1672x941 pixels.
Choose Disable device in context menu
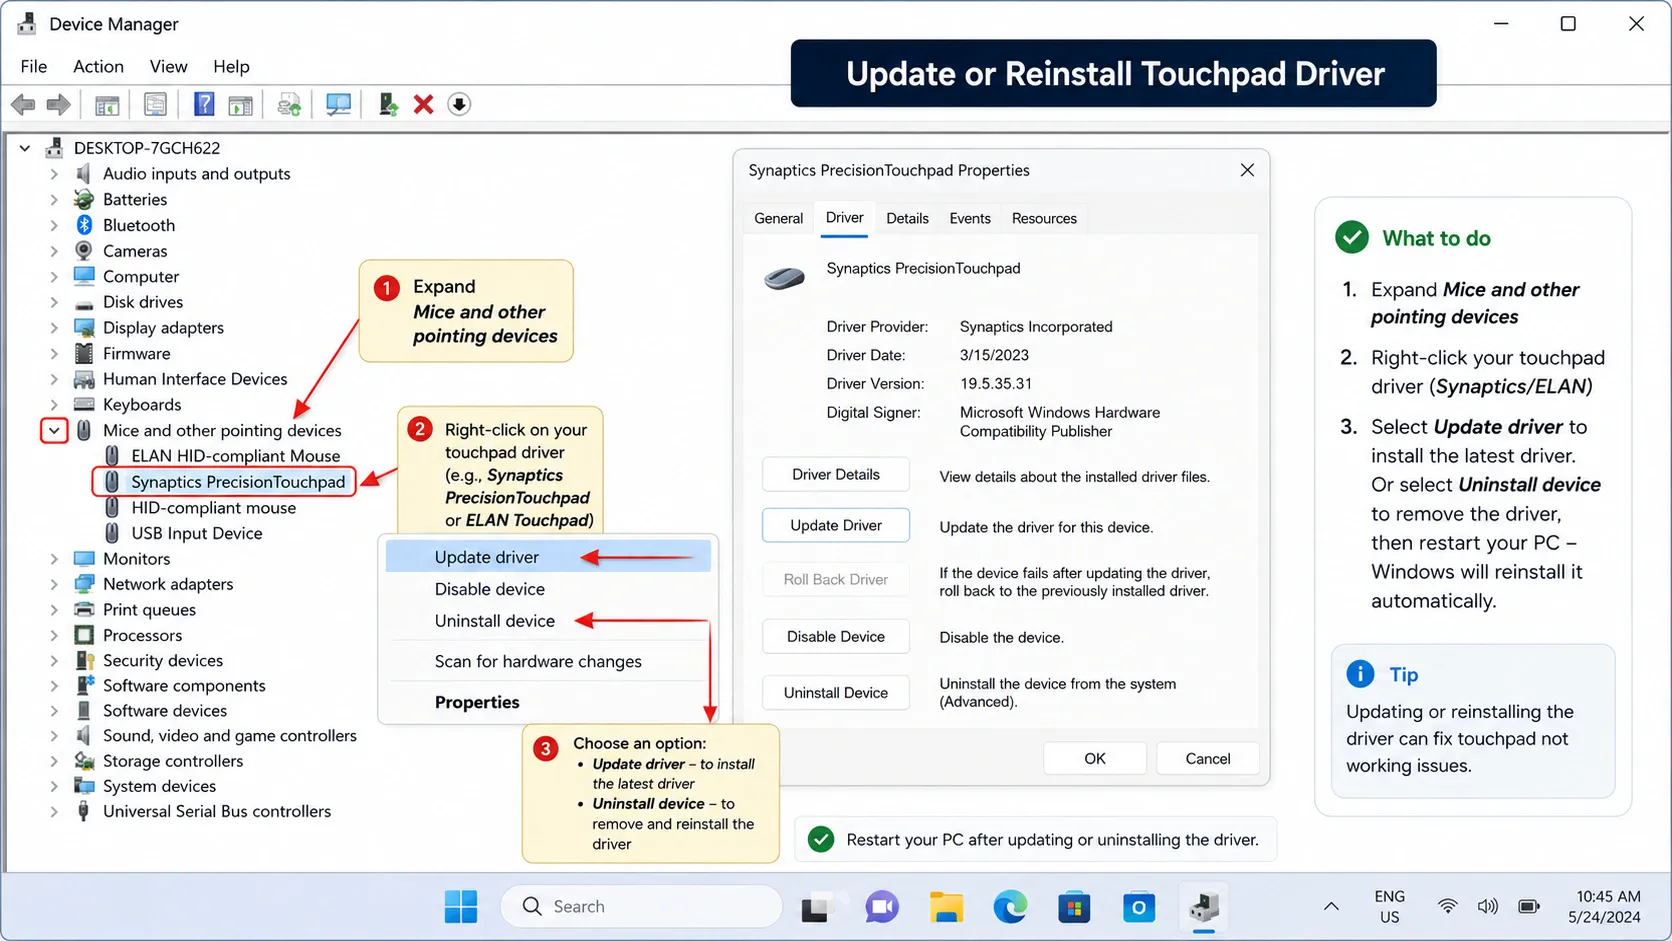(x=548, y=589)
